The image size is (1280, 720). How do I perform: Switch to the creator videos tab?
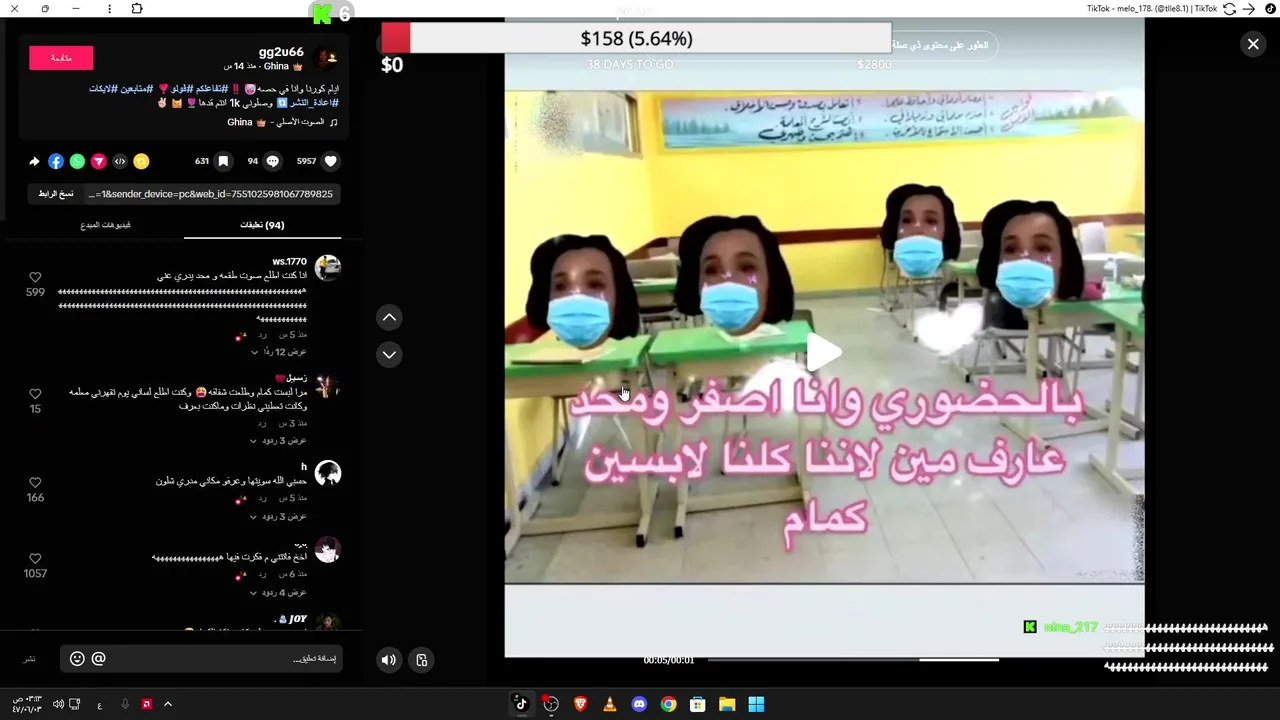pyautogui.click(x=106, y=225)
